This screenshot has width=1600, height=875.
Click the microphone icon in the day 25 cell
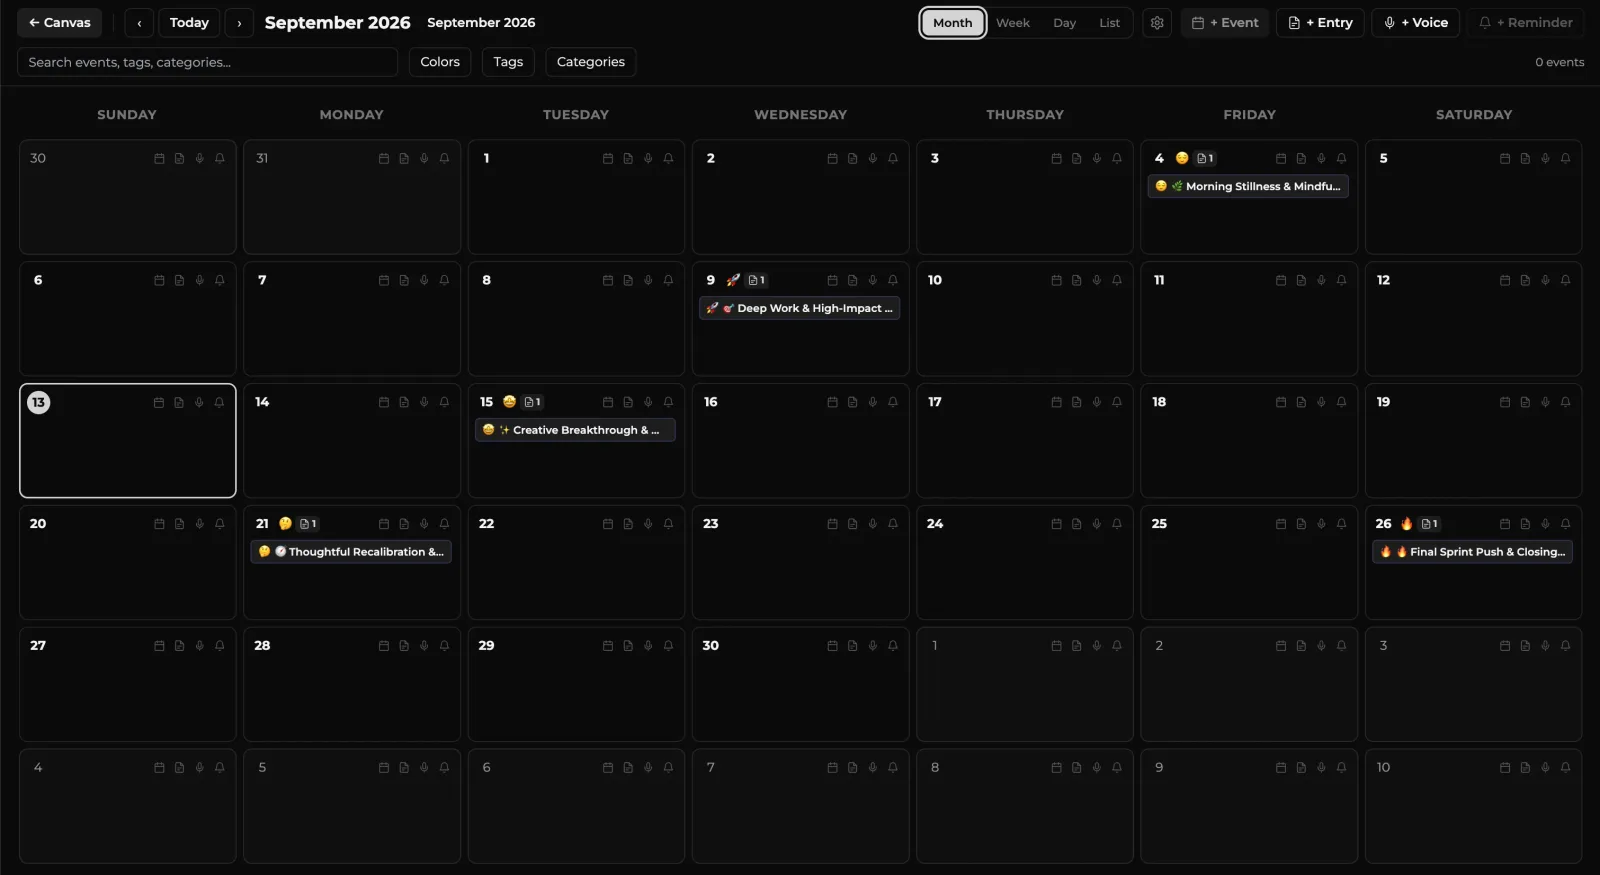[1321, 524]
